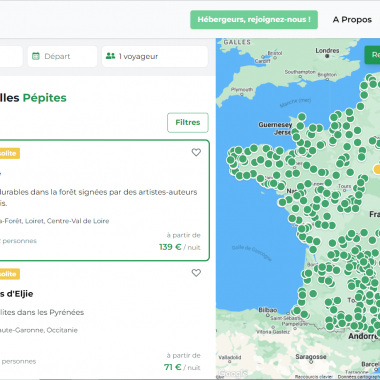Favorite the first listing with heart icon
Viewport: 380px width, 380px height.
(x=196, y=152)
